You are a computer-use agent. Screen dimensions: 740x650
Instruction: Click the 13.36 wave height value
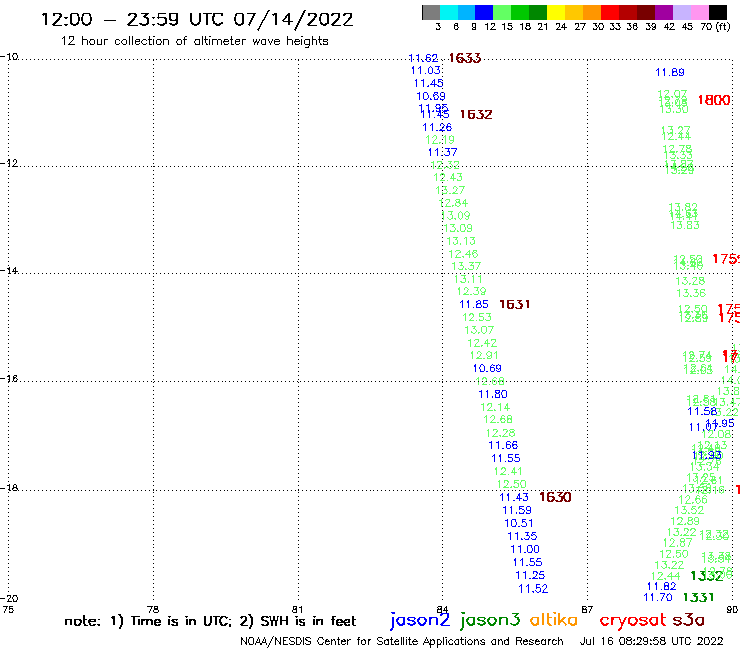pyautogui.click(x=691, y=293)
